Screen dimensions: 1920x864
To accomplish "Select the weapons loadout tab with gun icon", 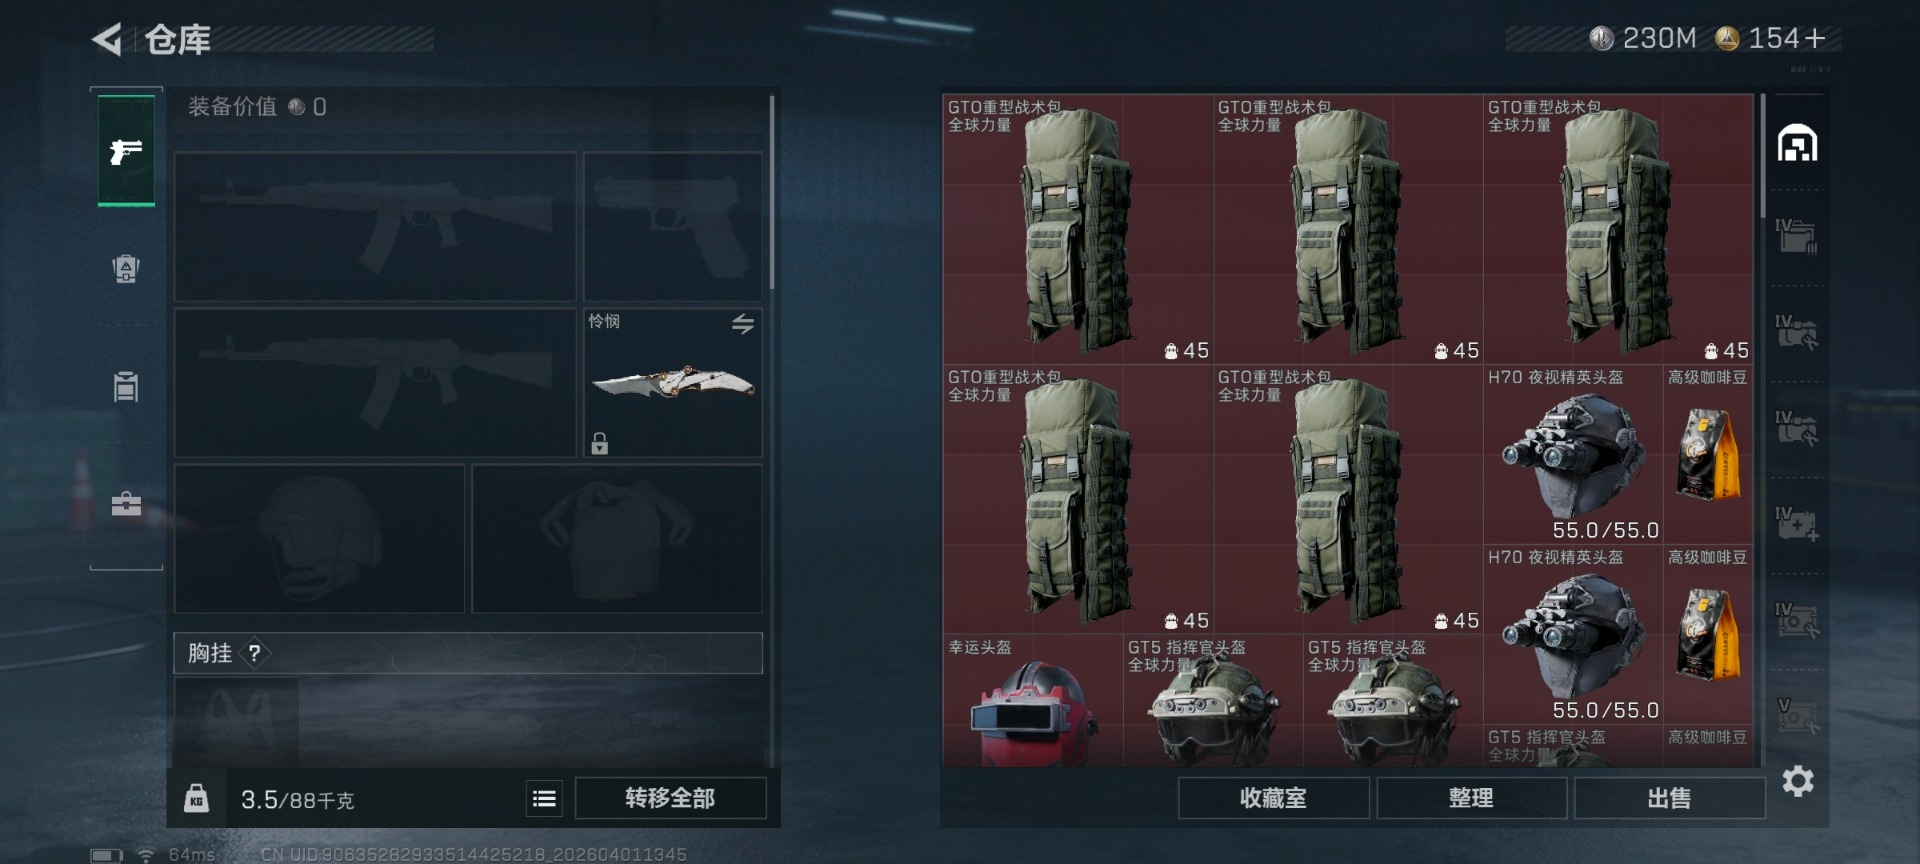I will click(126, 151).
